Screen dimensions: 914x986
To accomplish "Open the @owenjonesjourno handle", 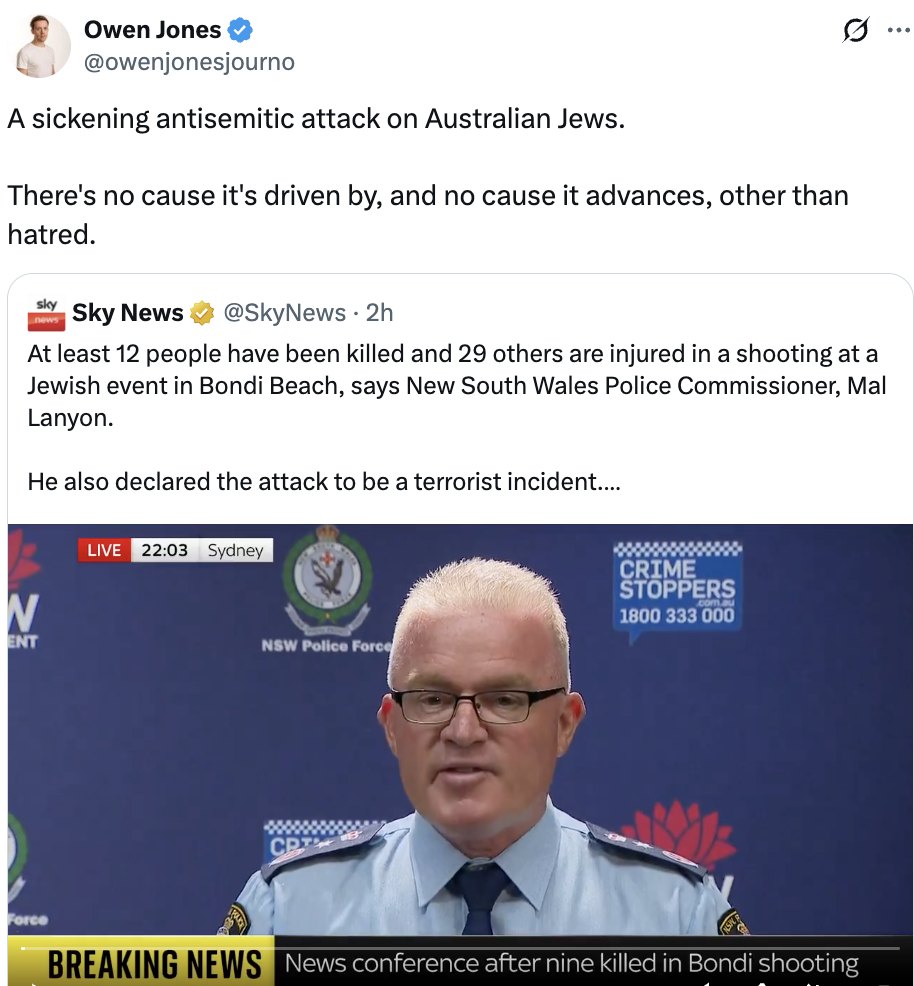I will pos(189,62).
